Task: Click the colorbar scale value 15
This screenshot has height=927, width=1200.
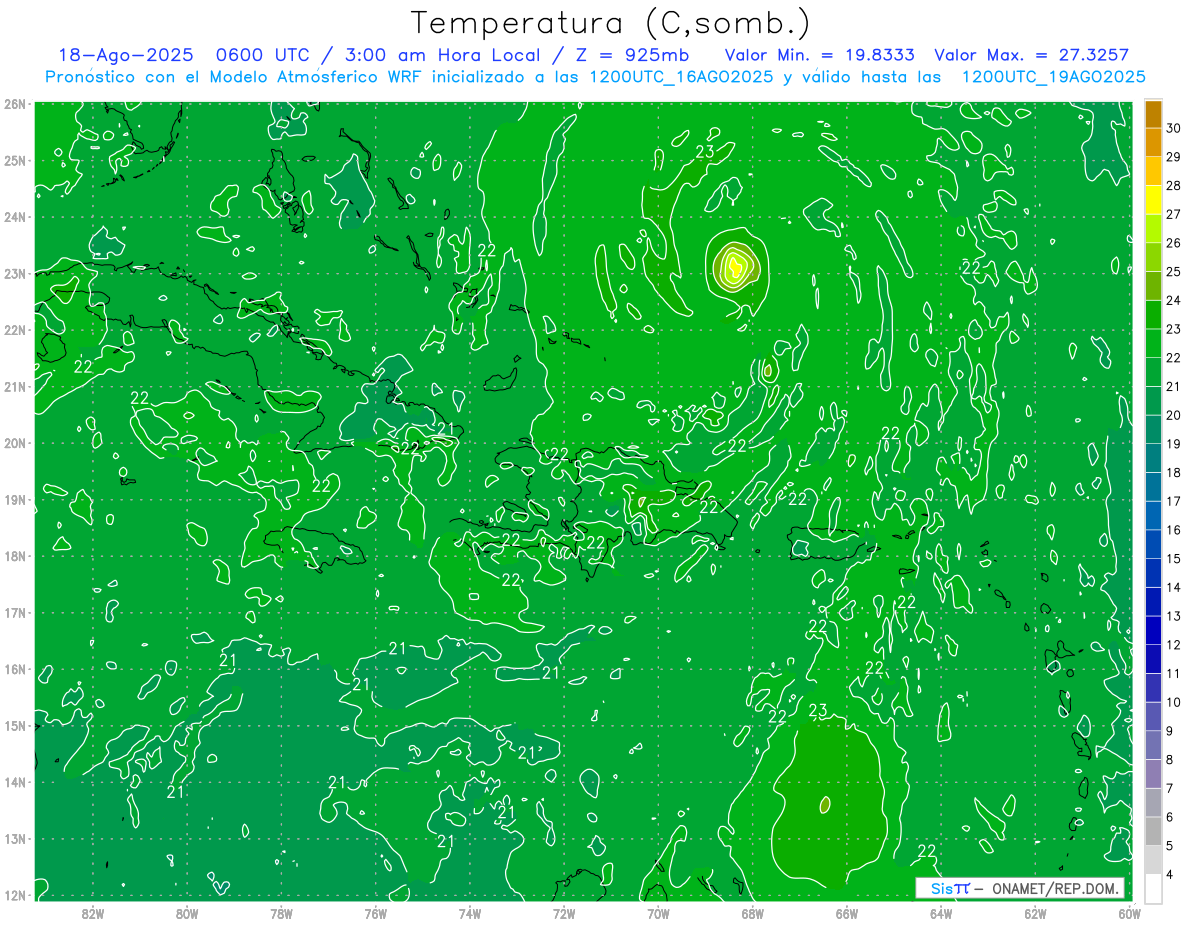Action: click(x=1173, y=558)
